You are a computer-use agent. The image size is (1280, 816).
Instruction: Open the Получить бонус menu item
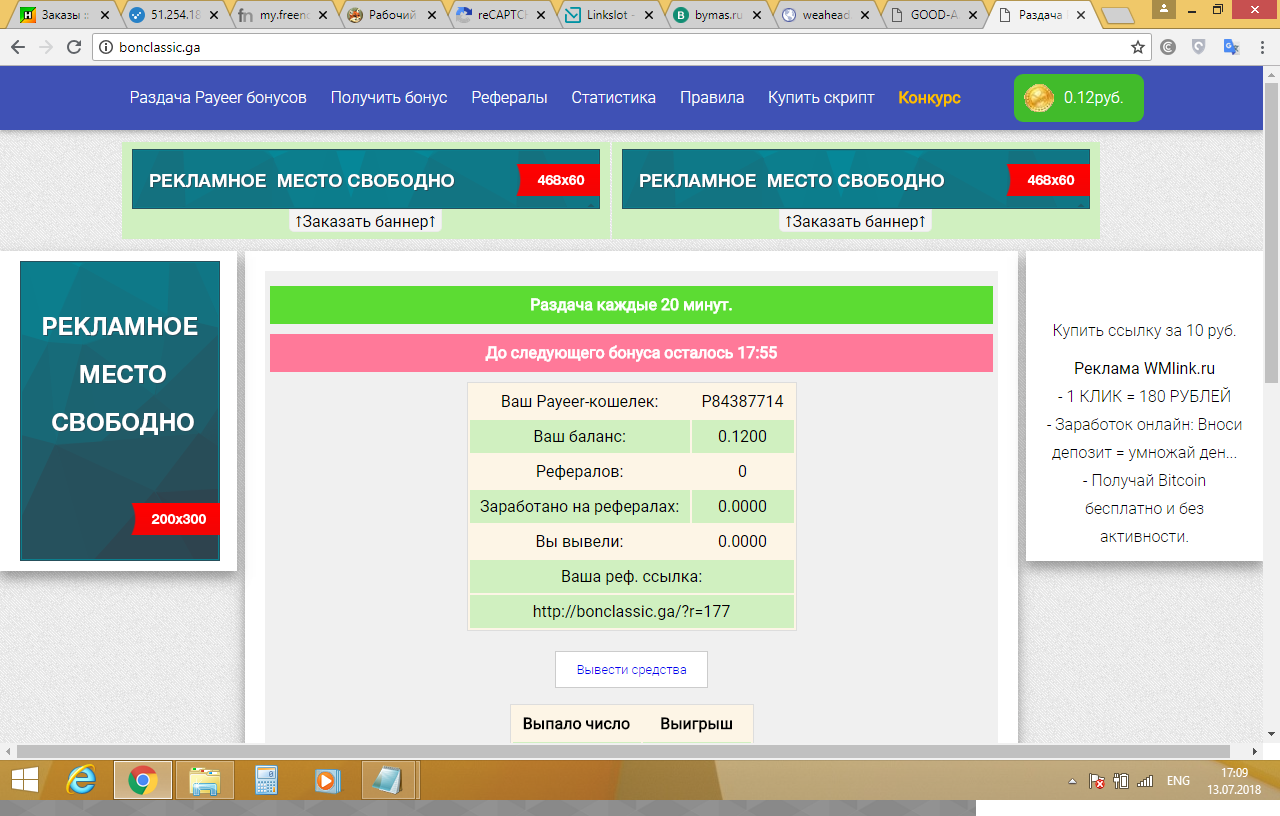click(x=389, y=97)
